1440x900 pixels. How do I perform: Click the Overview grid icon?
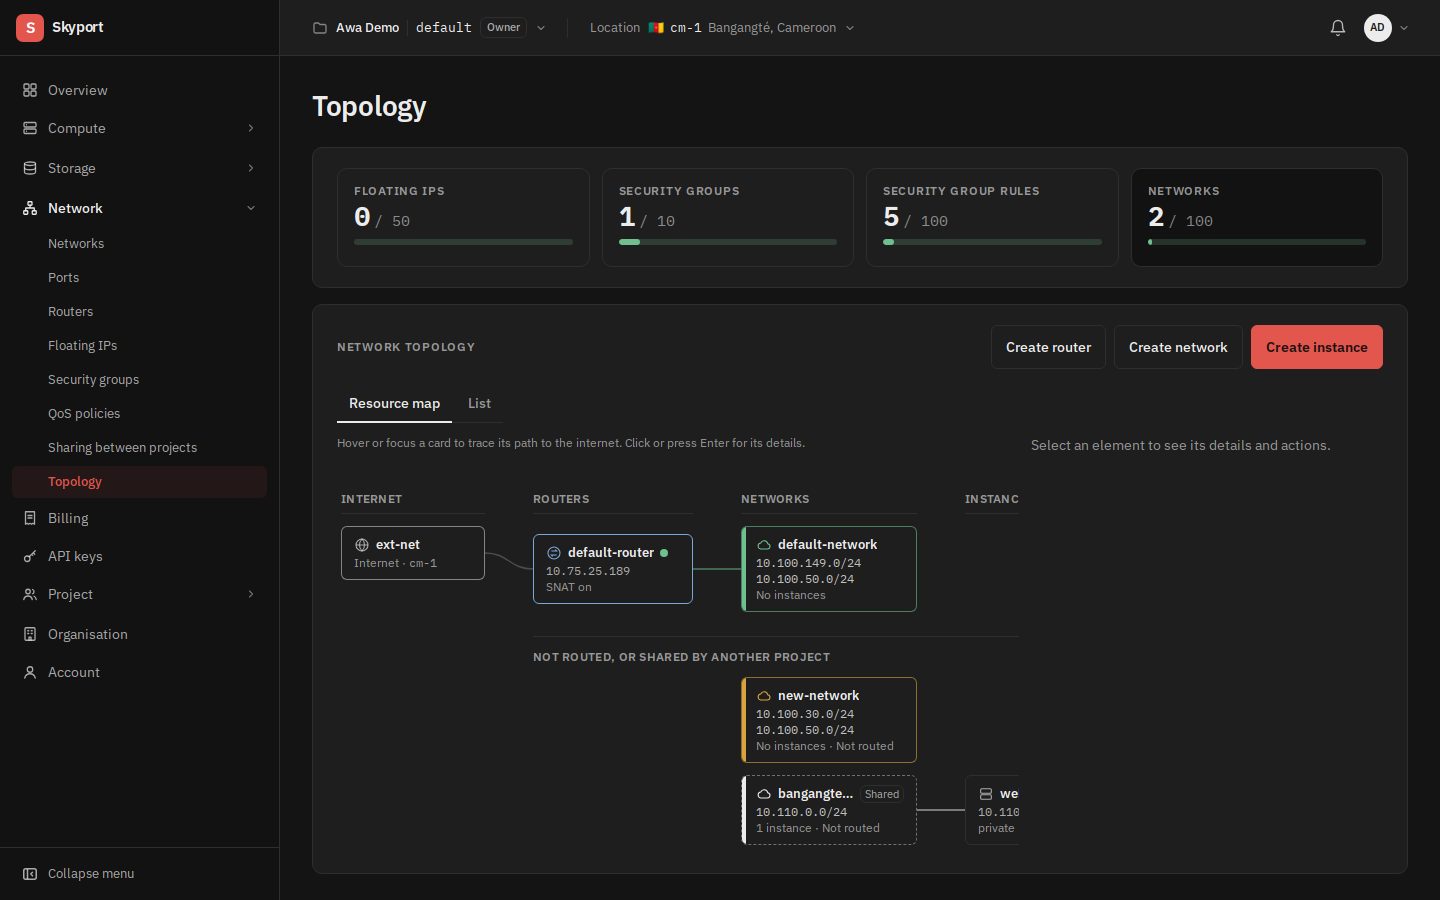click(30, 90)
